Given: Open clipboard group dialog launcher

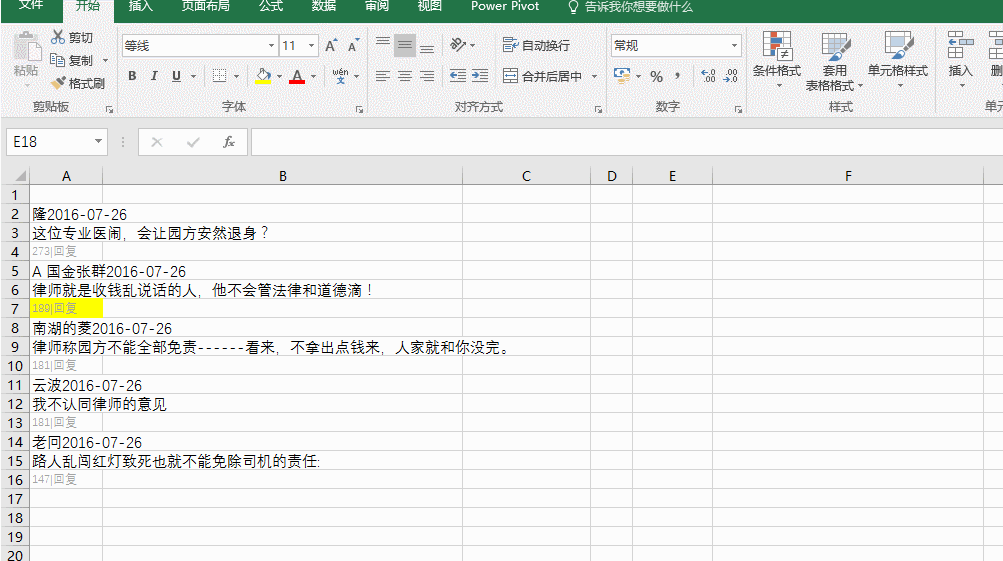Looking at the screenshot, I should [109, 109].
